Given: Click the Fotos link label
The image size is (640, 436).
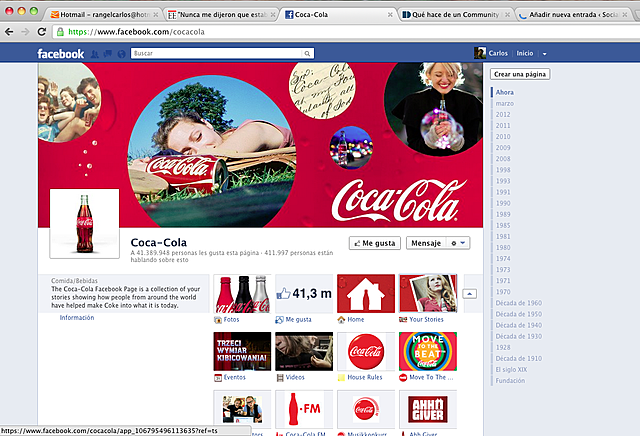Looking at the screenshot, I should pos(231,320).
